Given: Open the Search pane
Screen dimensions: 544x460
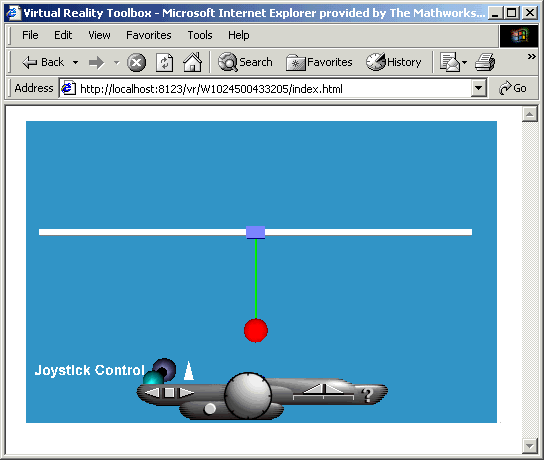Looking at the screenshot, I should [x=245, y=62].
